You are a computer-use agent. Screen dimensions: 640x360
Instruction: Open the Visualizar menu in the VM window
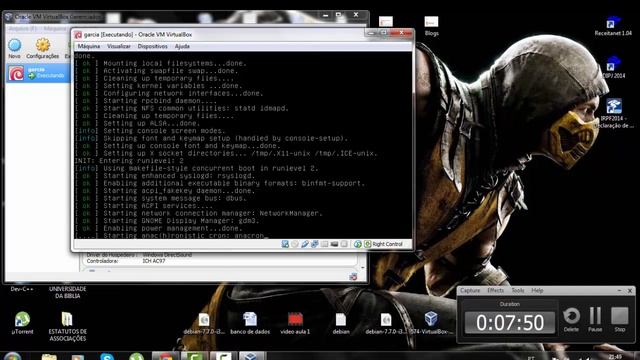click(x=119, y=47)
